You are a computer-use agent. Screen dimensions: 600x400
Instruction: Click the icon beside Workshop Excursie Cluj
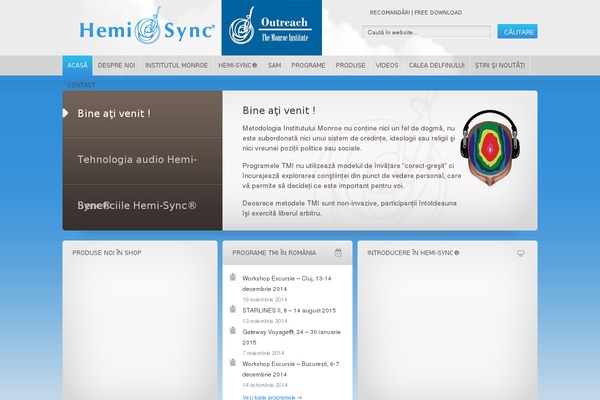tap(233, 275)
